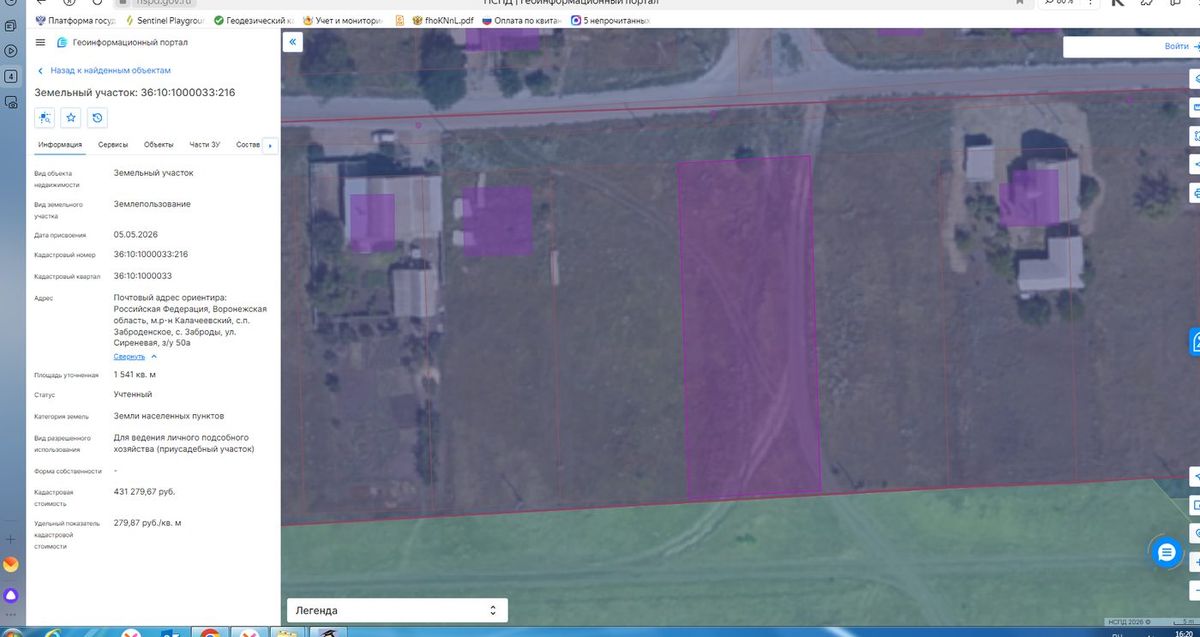Open the Части ЗУ tab
Image resolution: width=1200 pixels, height=637 pixels.
[205, 145]
